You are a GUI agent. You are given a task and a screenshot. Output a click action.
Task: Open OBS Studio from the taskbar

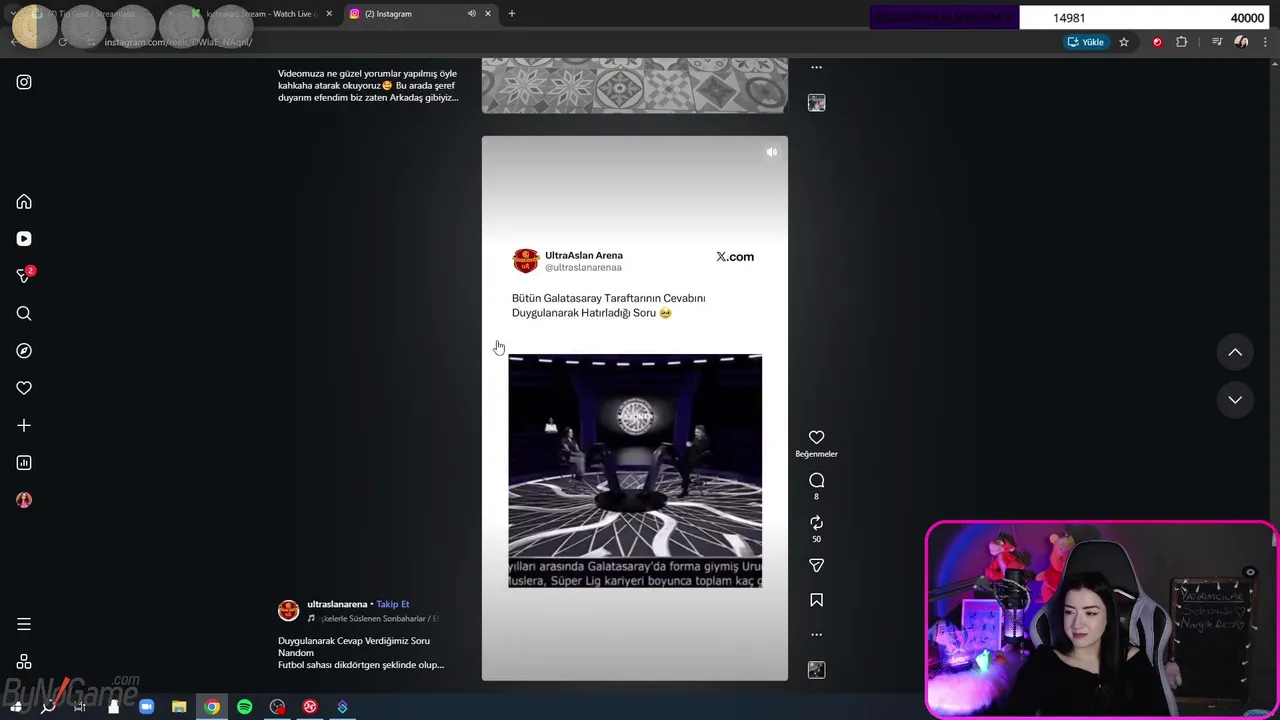(x=277, y=707)
